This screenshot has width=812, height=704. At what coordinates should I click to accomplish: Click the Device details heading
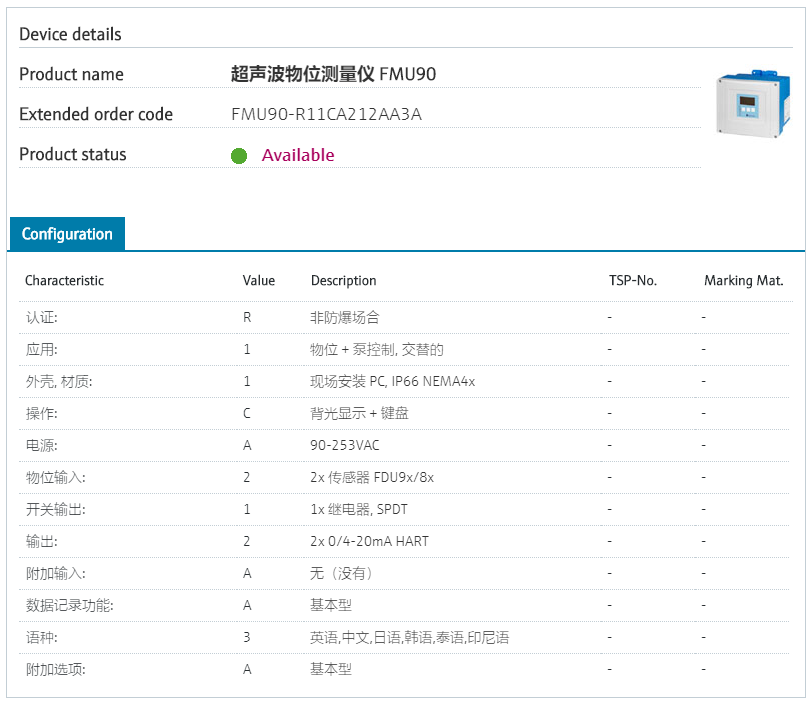70,34
